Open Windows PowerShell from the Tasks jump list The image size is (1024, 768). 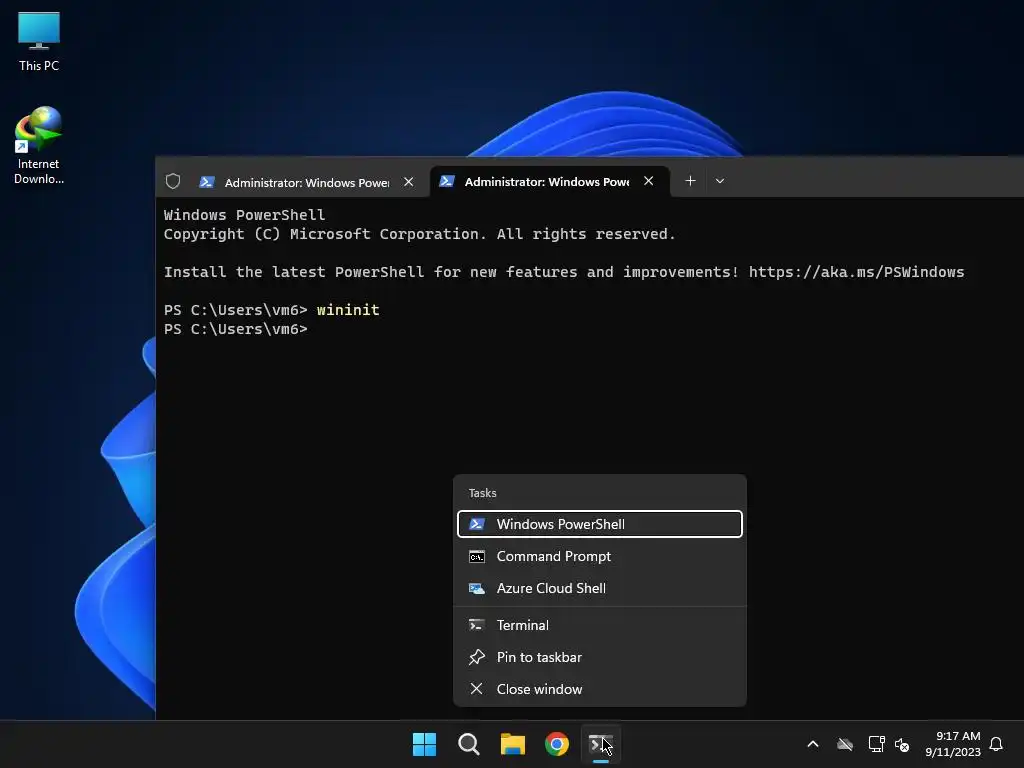click(600, 524)
